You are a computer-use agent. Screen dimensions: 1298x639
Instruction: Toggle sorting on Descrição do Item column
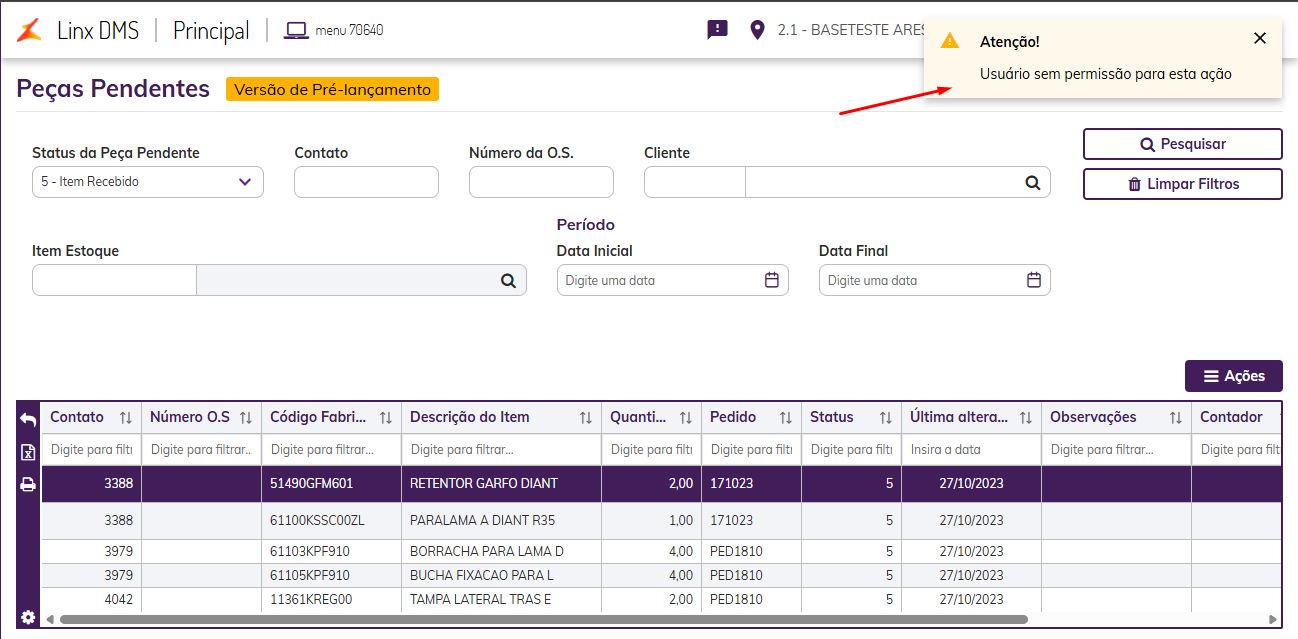click(586, 418)
